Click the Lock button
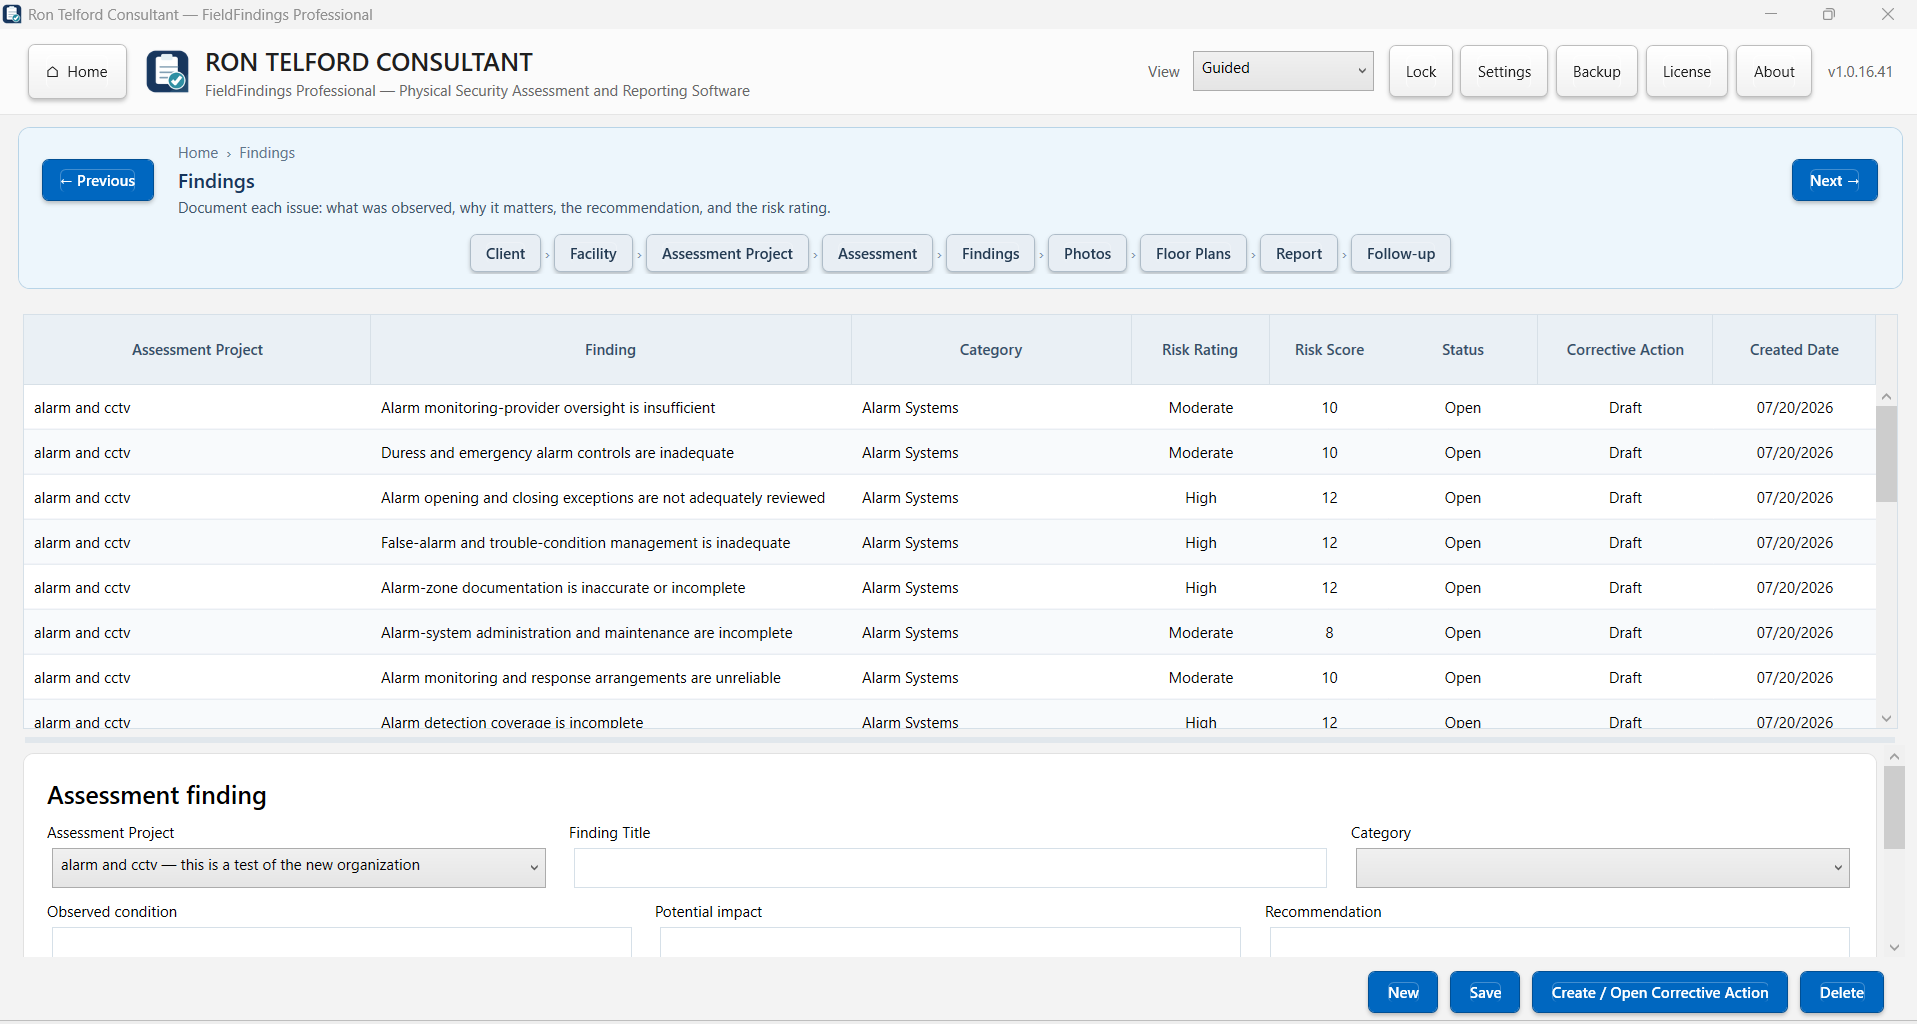1917x1024 pixels. [1421, 72]
